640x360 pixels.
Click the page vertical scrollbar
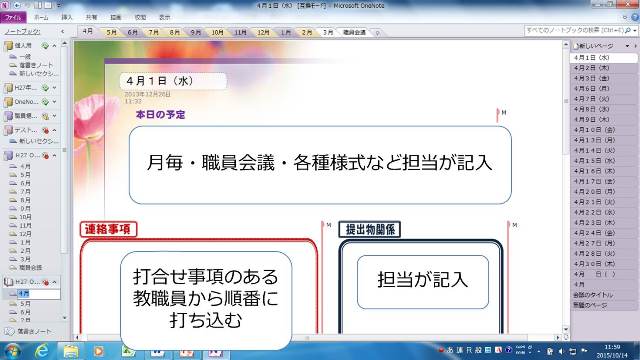coord(566,188)
